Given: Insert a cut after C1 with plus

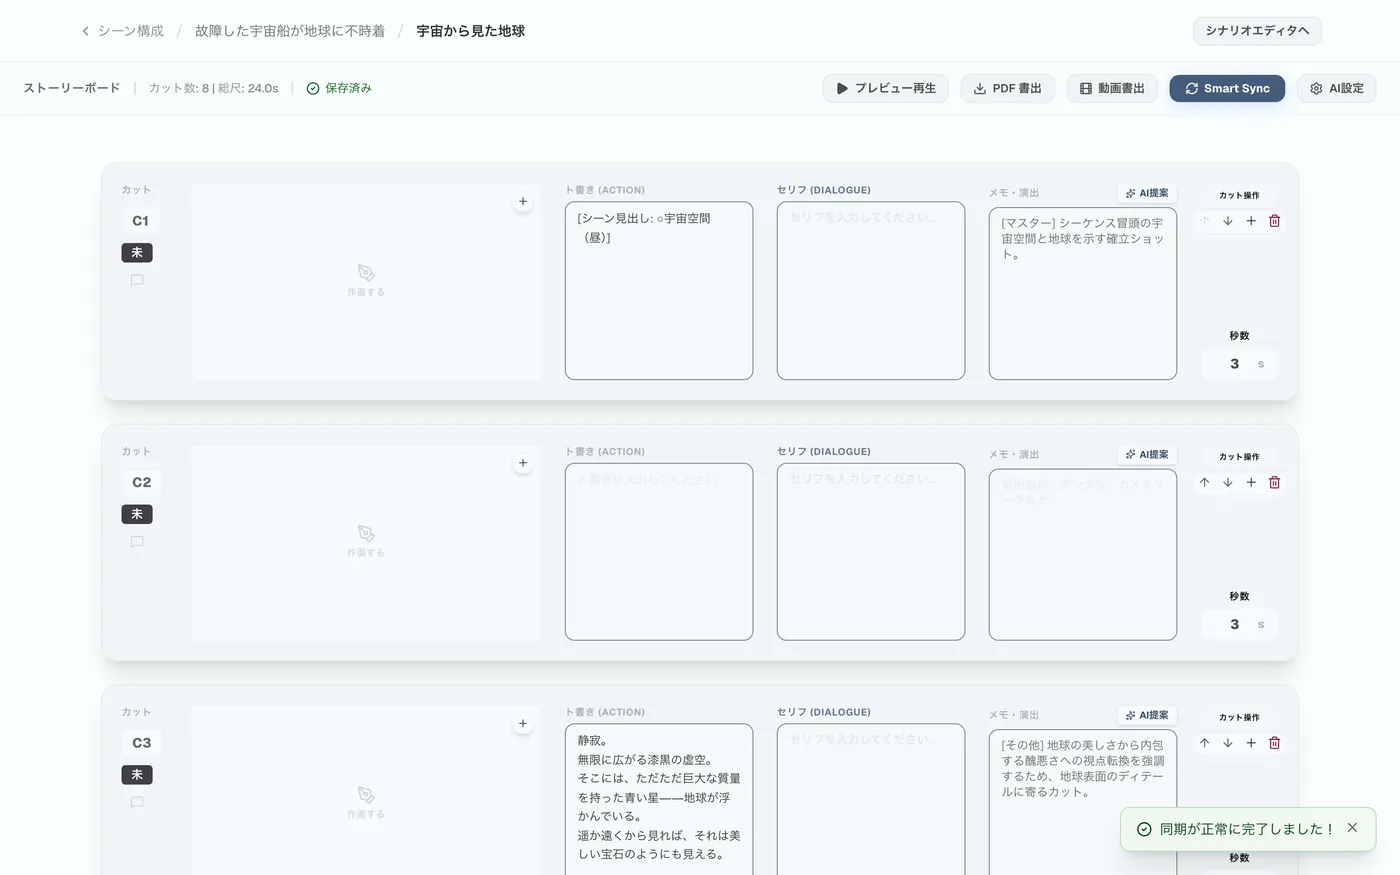Looking at the screenshot, I should click(x=1251, y=221).
